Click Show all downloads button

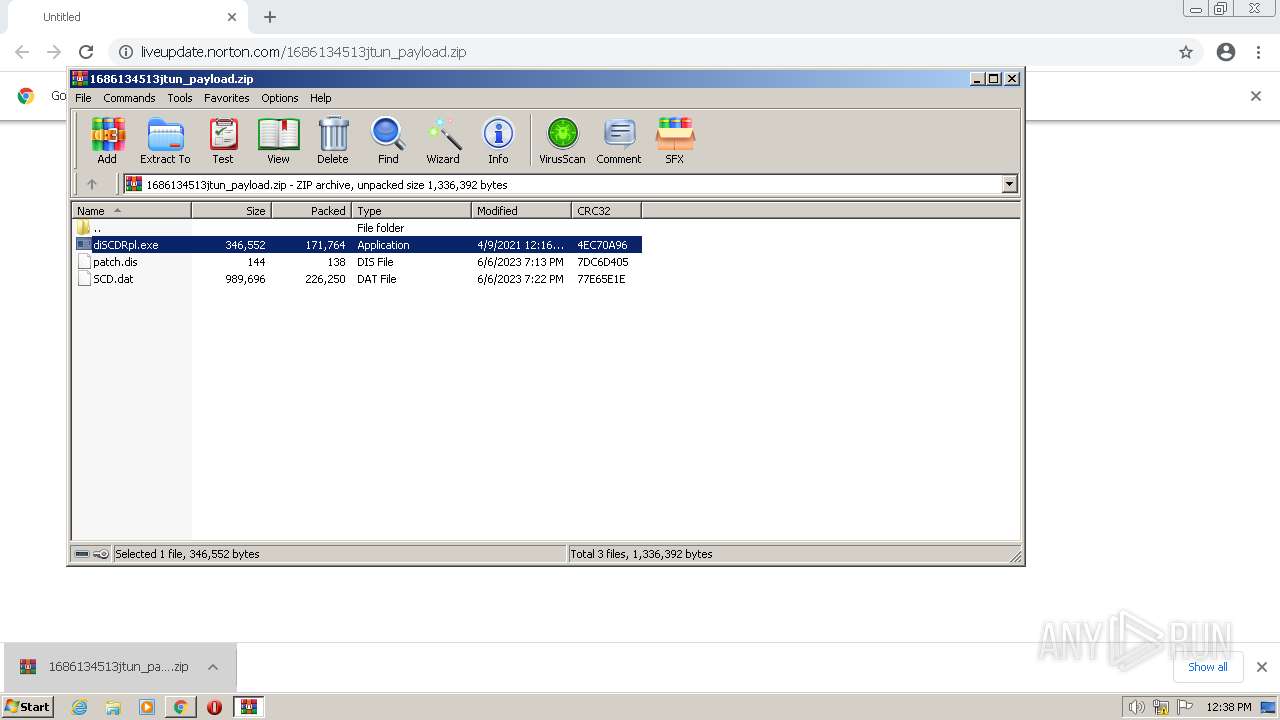point(1208,667)
